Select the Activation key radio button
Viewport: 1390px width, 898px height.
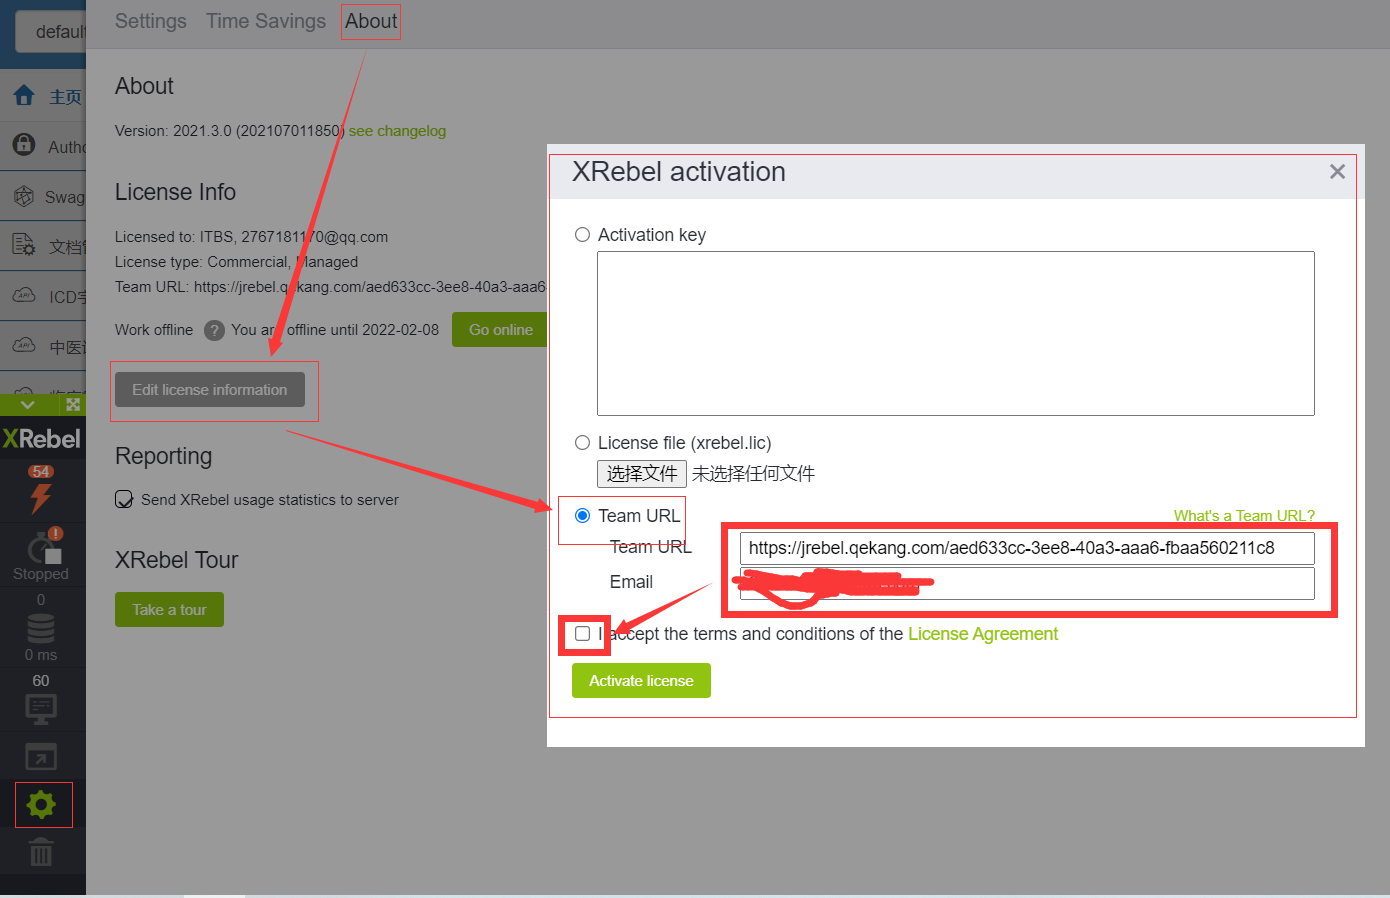point(582,235)
